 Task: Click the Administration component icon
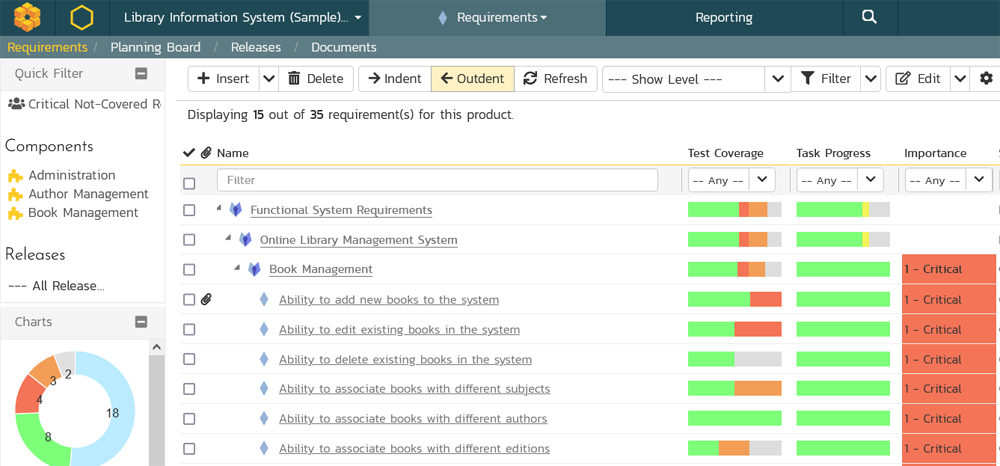coord(15,176)
